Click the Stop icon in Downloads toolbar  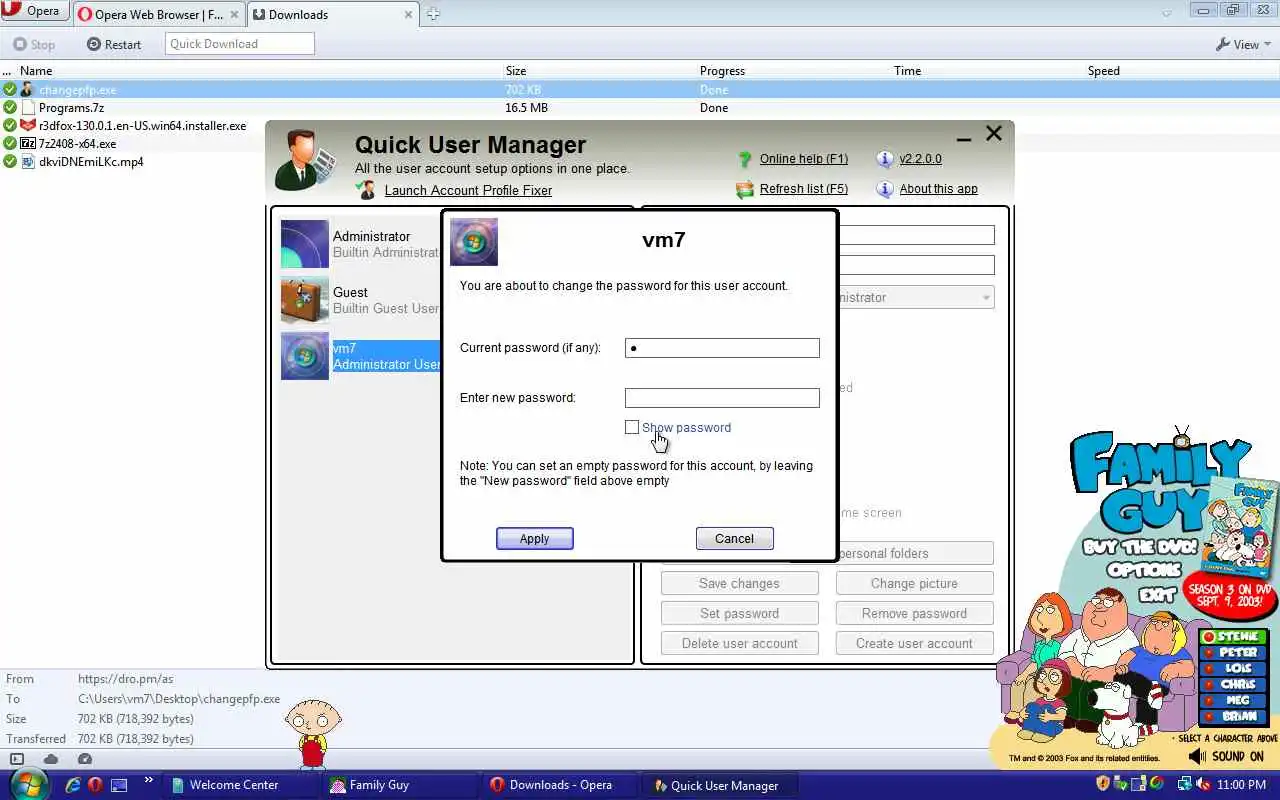point(20,44)
